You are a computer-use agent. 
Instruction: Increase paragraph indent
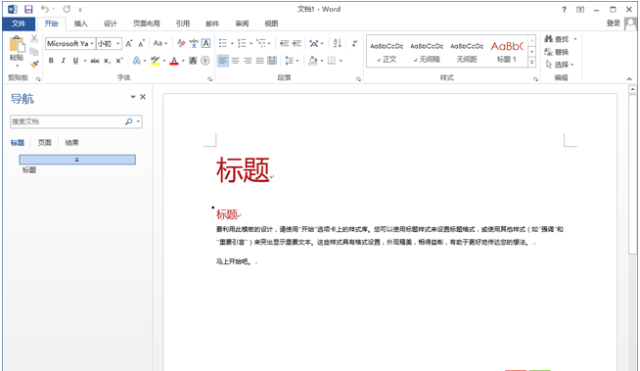[297, 43]
